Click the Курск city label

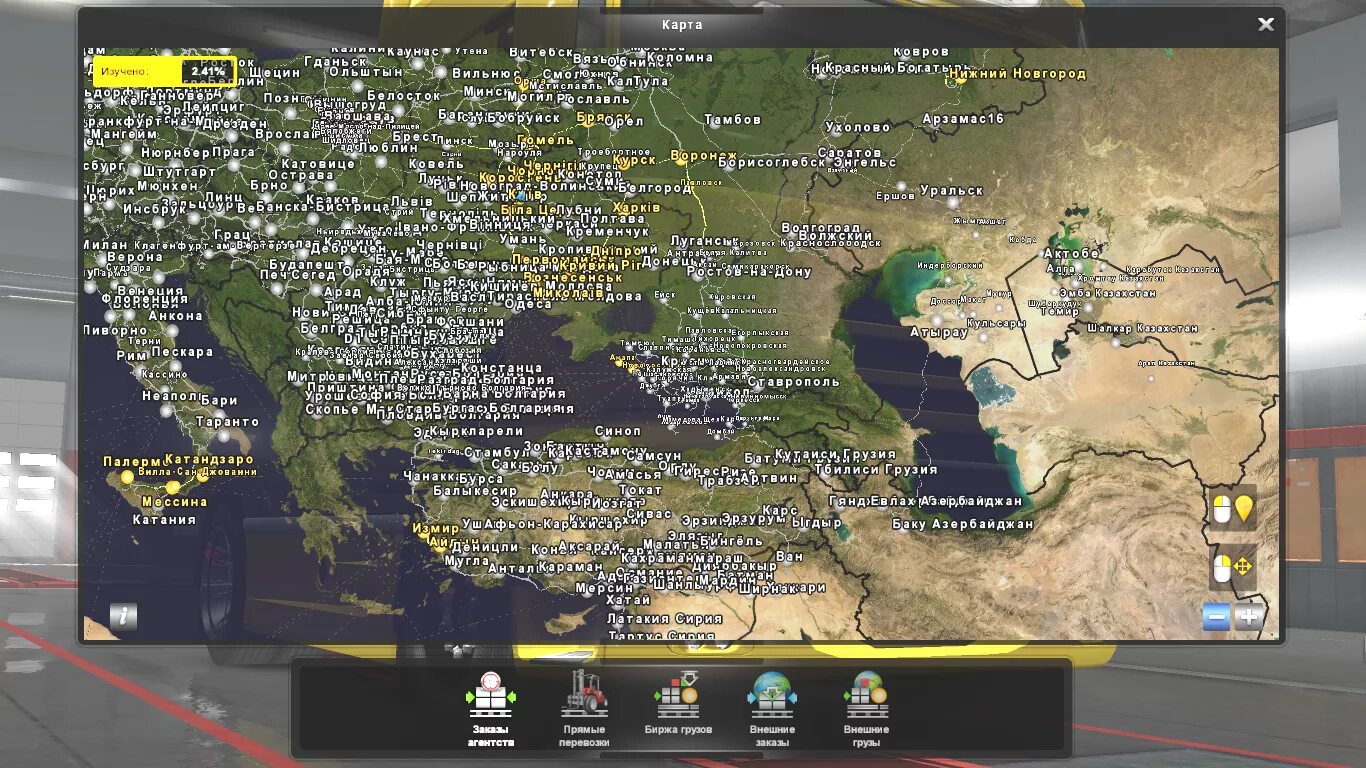[635, 160]
